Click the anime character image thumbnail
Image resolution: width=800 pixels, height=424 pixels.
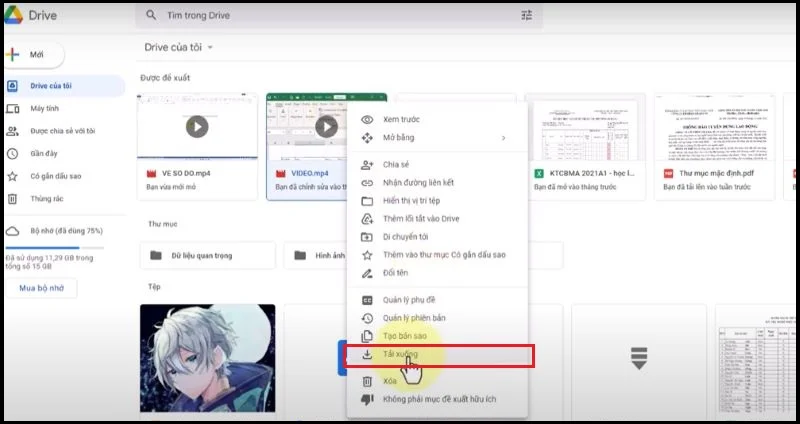coord(208,358)
